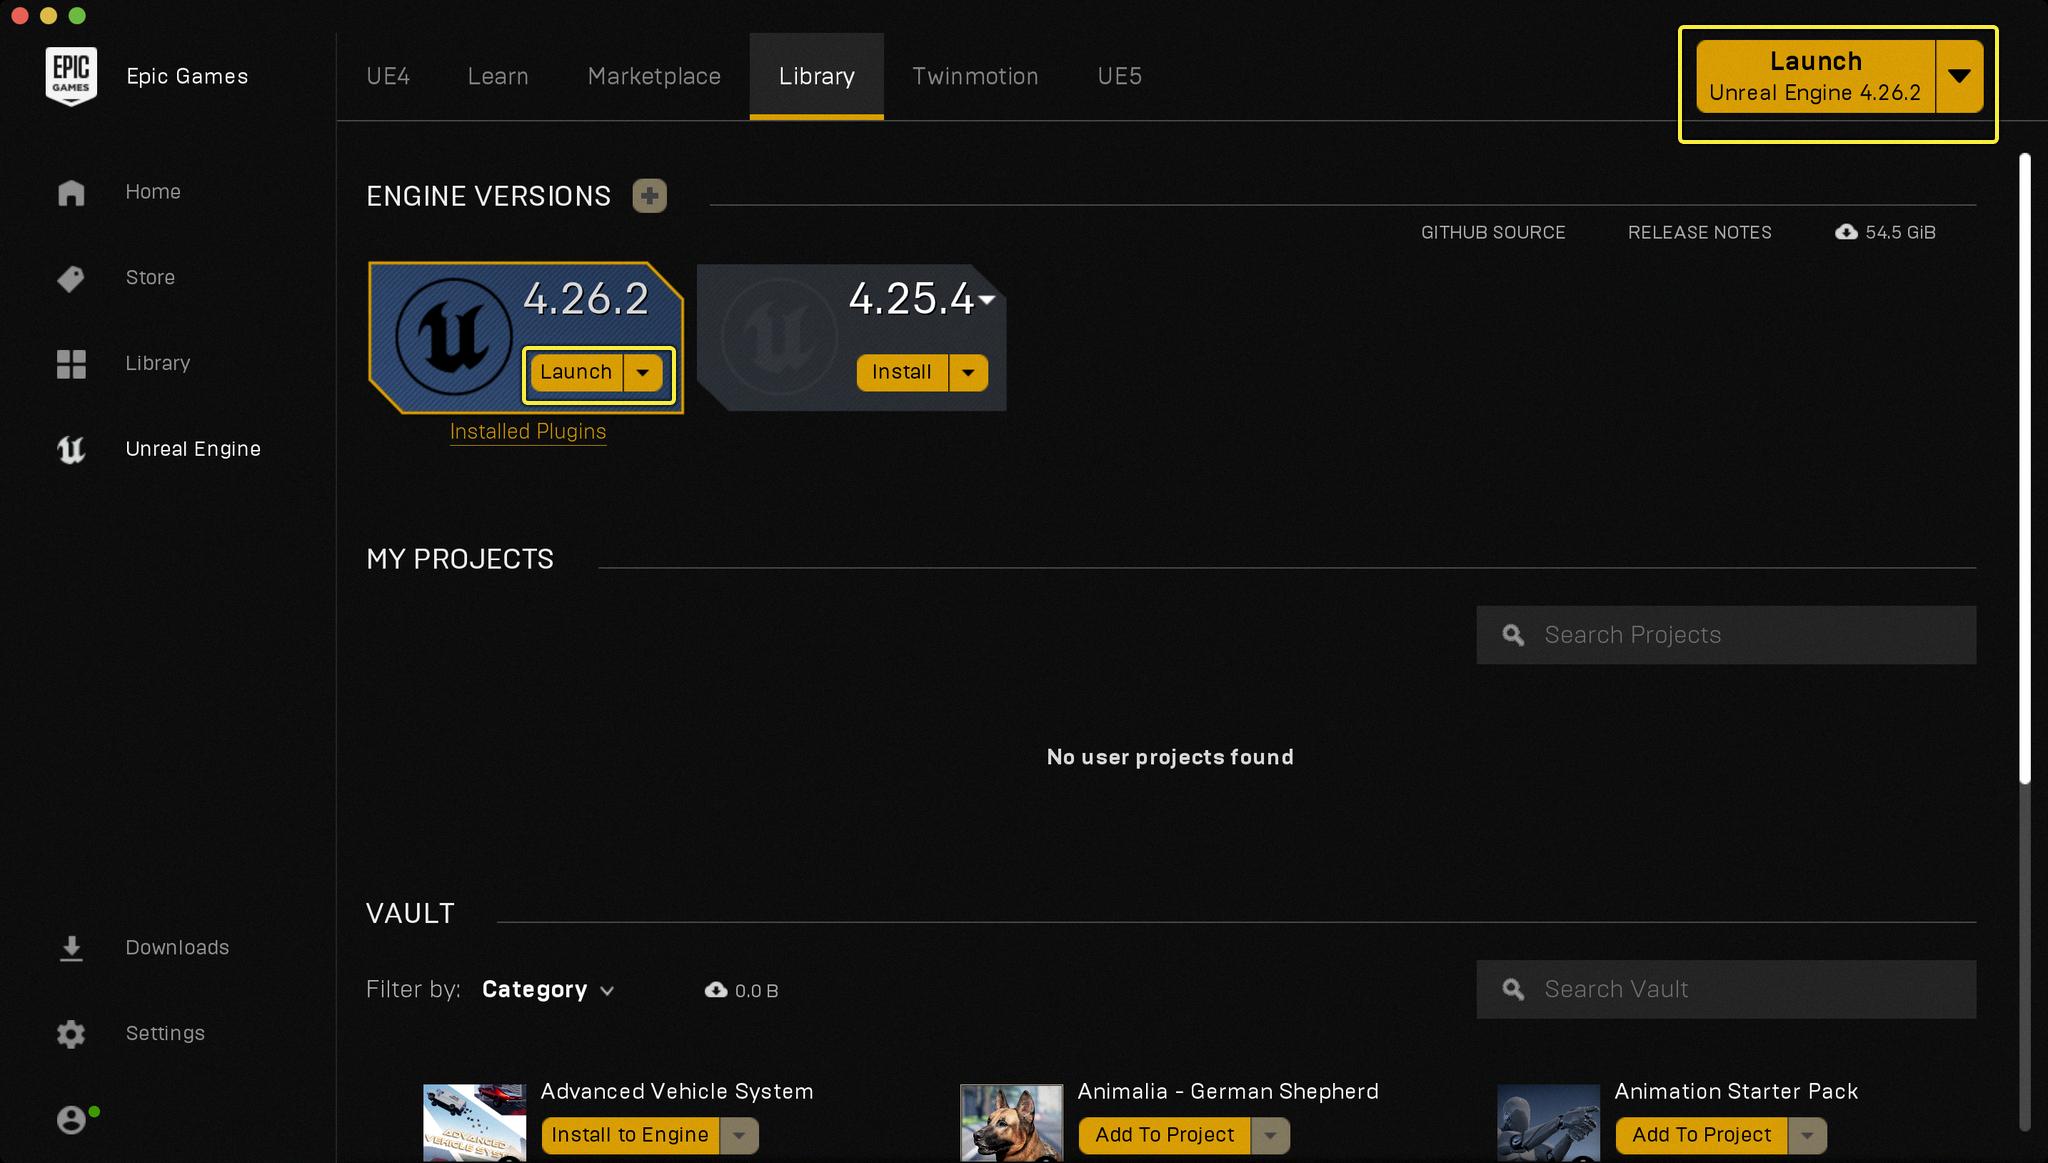Screen dimensions: 2048x1163
Task: Click the Epic Games logo
Action: pyautogui.click(x=71, y=76)
